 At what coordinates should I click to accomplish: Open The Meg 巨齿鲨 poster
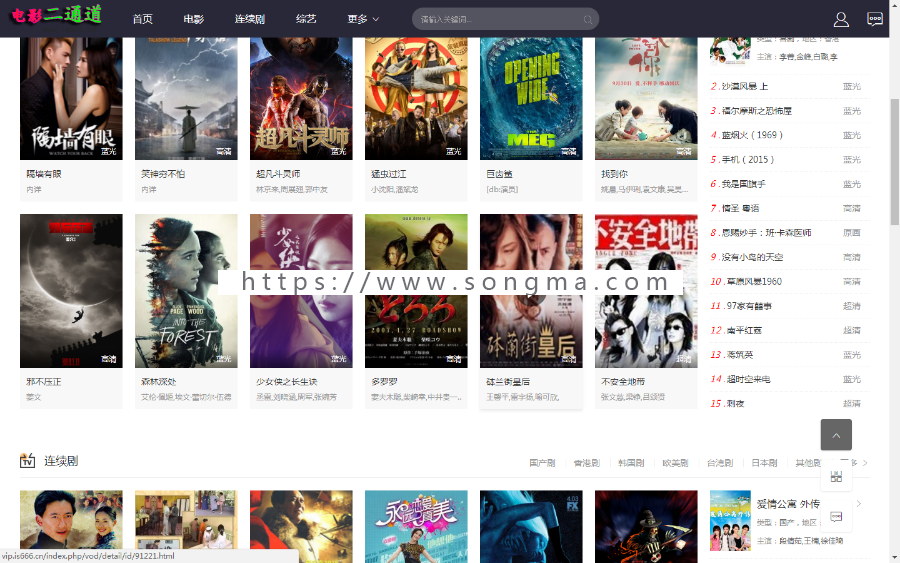531,99
